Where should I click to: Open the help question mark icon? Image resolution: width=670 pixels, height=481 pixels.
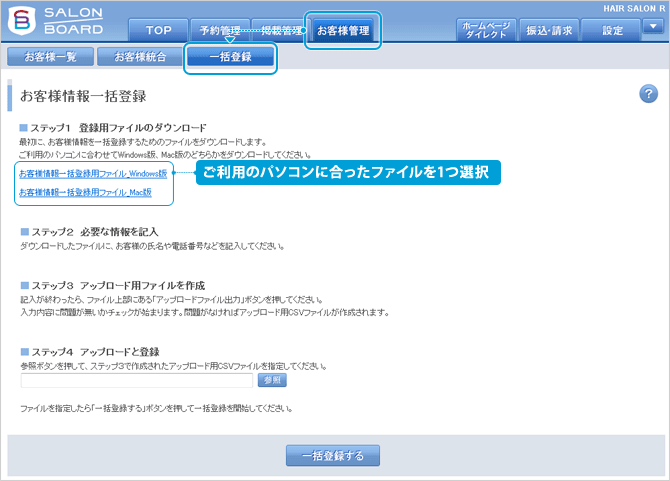[647, 94]
